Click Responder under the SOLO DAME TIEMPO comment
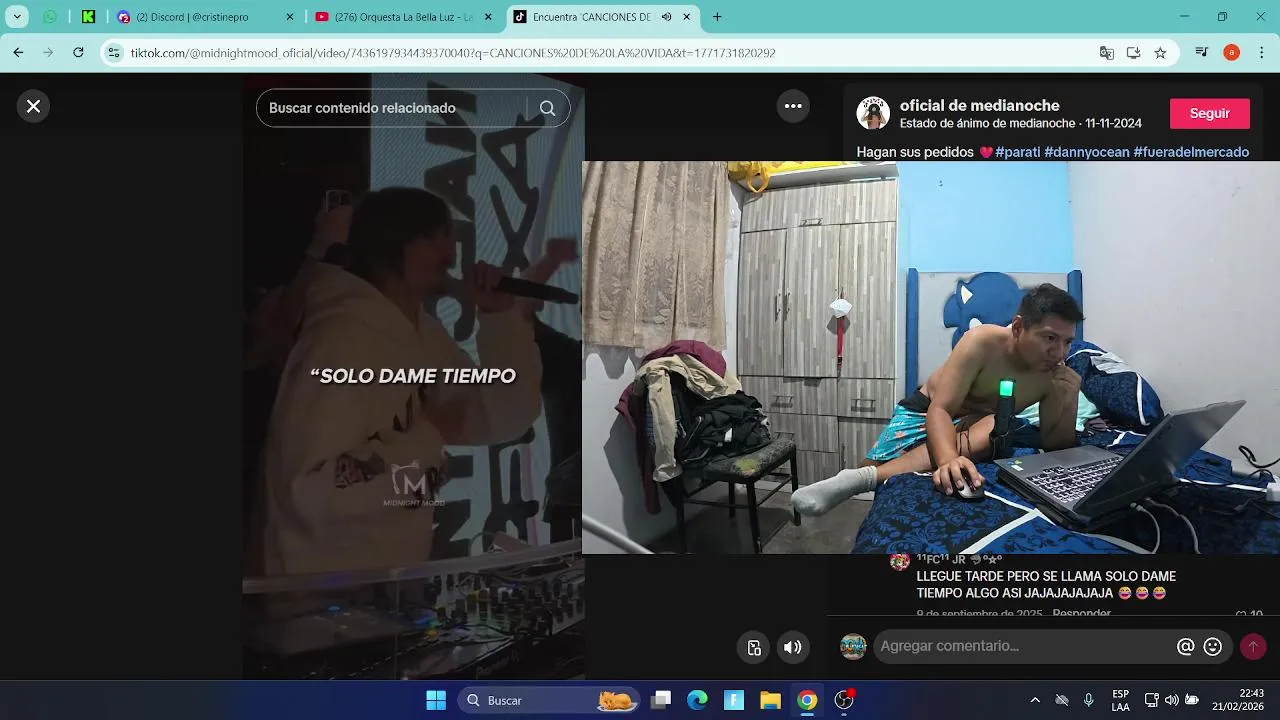1280x720 pixels. pyautogui.click(x=1081, y=612)
